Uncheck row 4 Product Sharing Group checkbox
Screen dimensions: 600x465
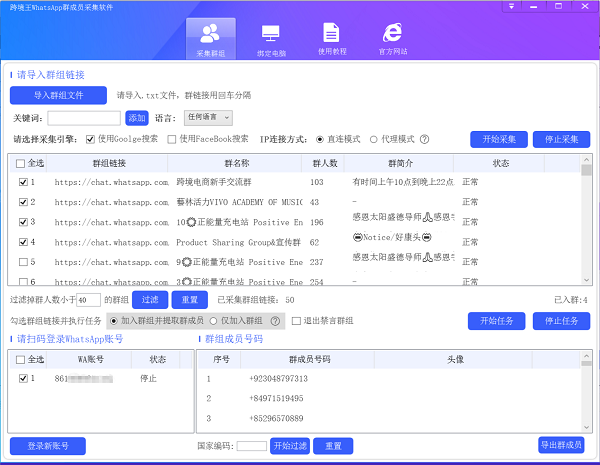tap(23, 242)
